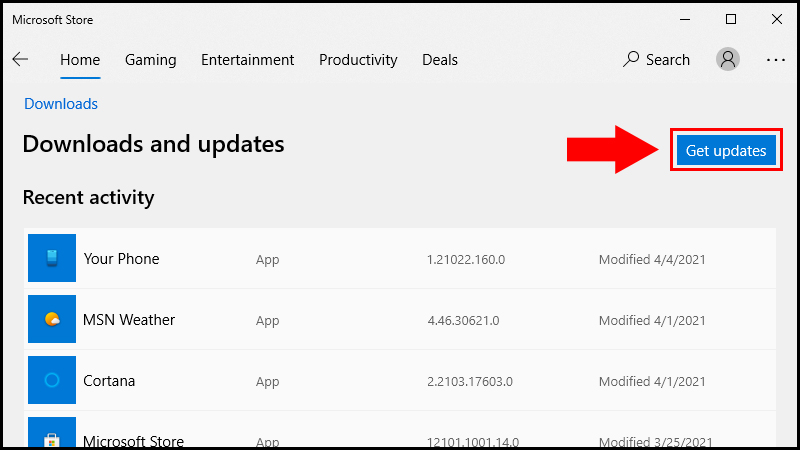Click Modified 4/4/2021 date
The image size is (800, 450).
pos(652,260)
